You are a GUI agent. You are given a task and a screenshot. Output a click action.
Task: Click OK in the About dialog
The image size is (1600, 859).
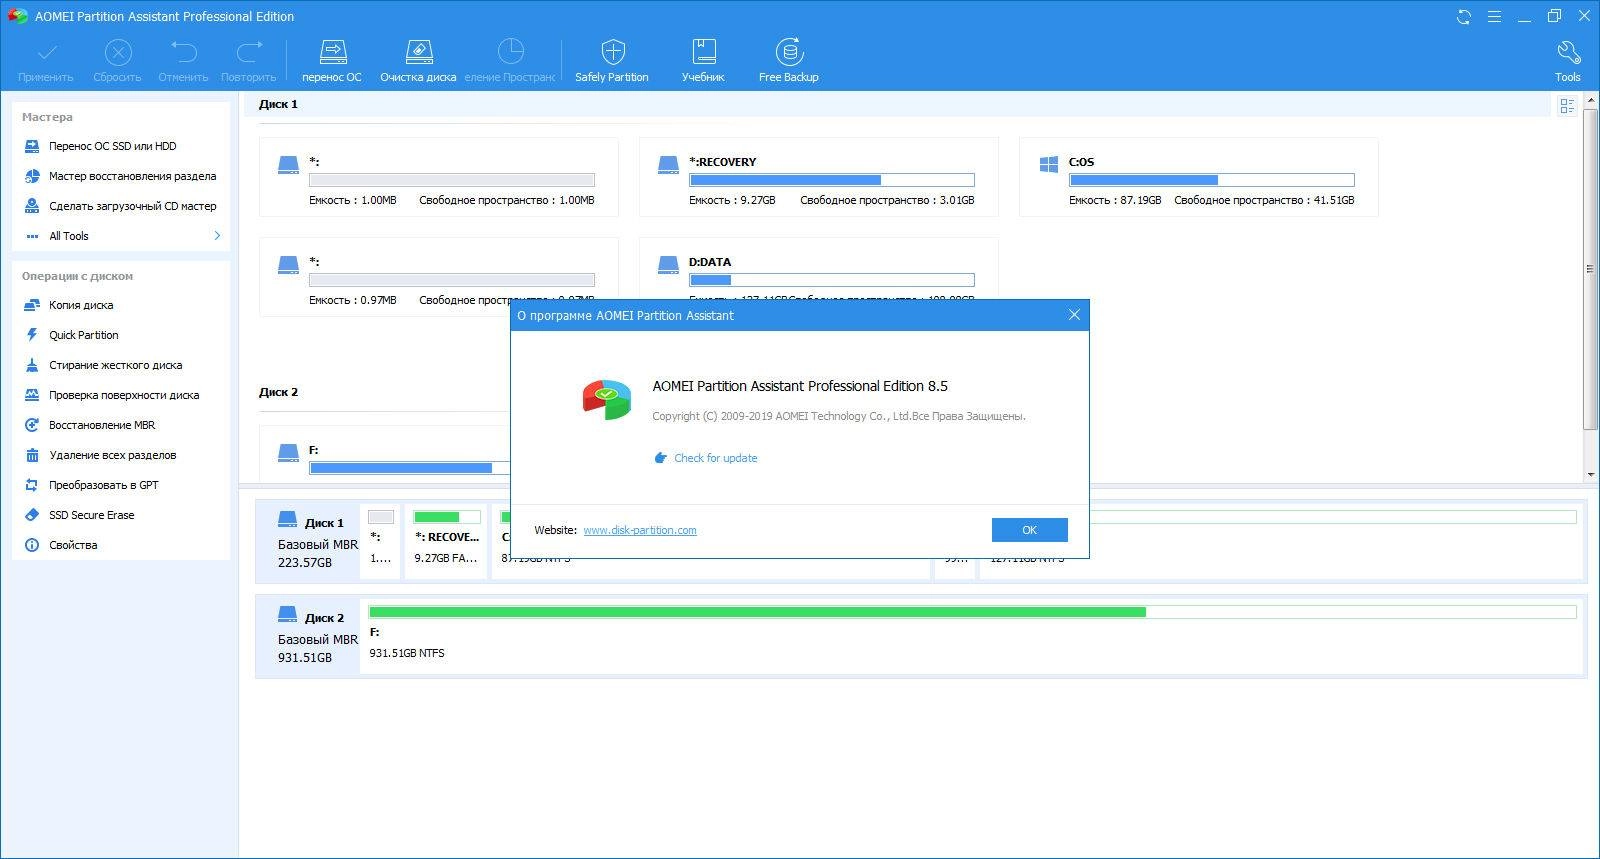point(1029,530)
